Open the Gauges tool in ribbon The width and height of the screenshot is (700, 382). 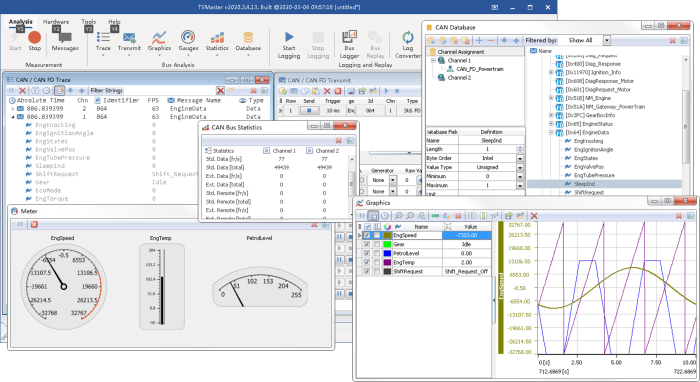[188, 42]
